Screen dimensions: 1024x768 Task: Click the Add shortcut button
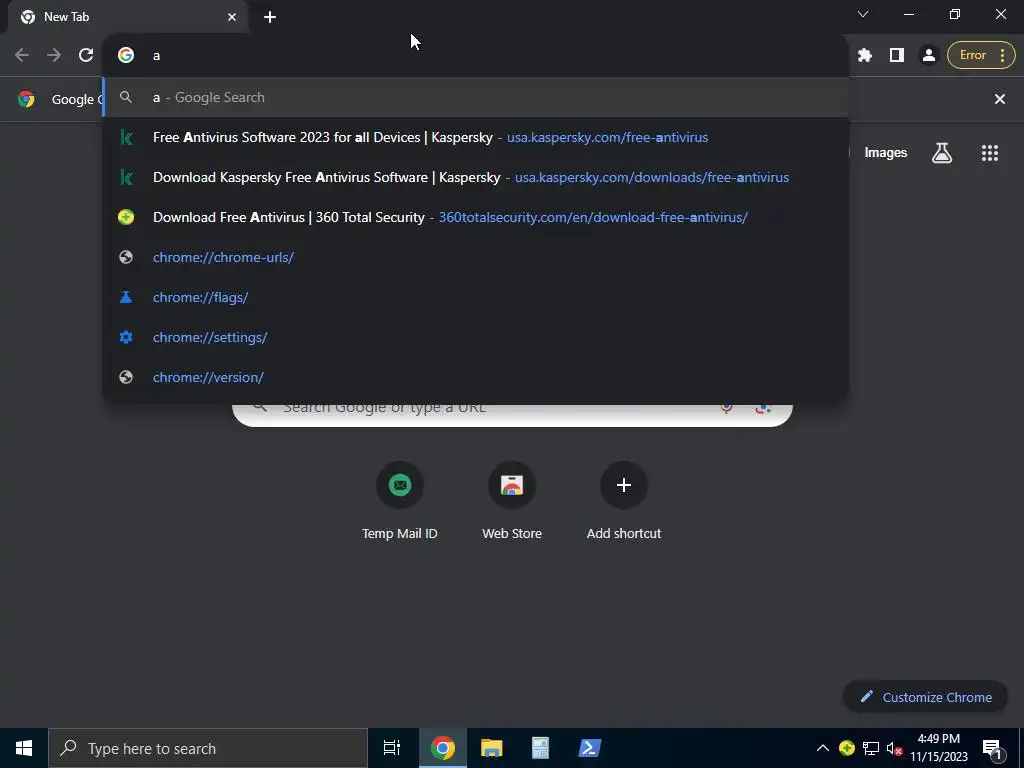[624, 502]
